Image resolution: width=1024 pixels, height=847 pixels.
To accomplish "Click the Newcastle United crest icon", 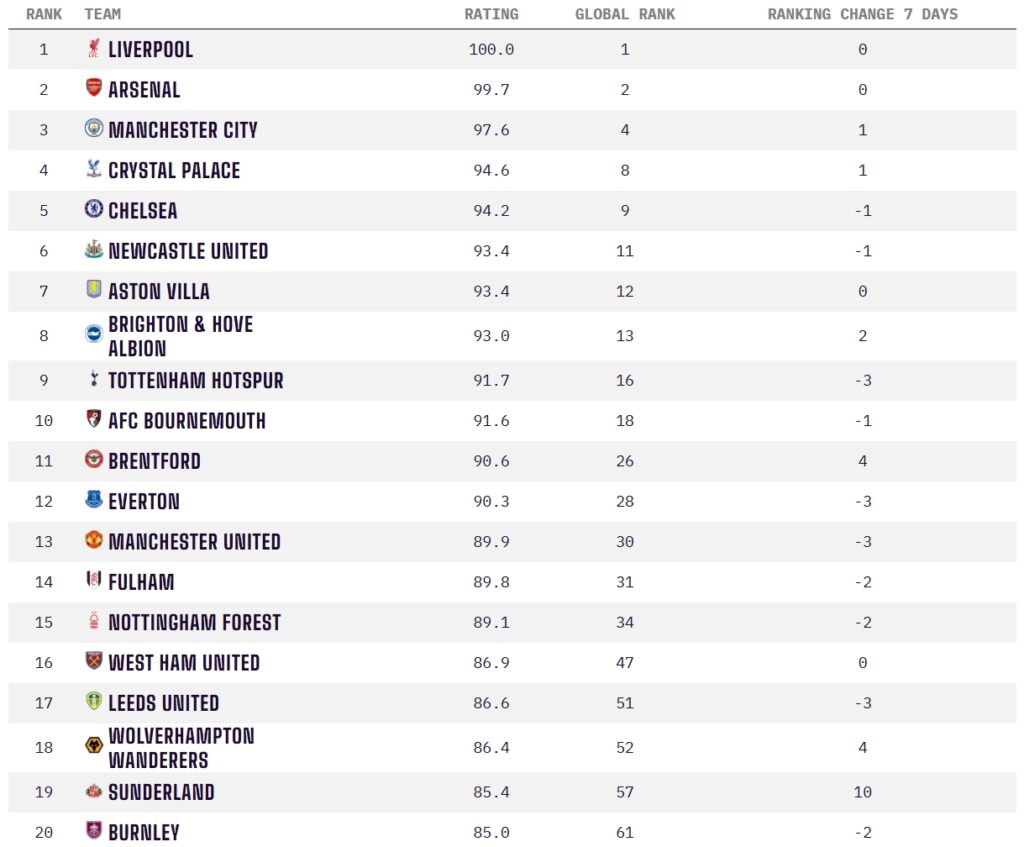I will [x=94, y=250].
